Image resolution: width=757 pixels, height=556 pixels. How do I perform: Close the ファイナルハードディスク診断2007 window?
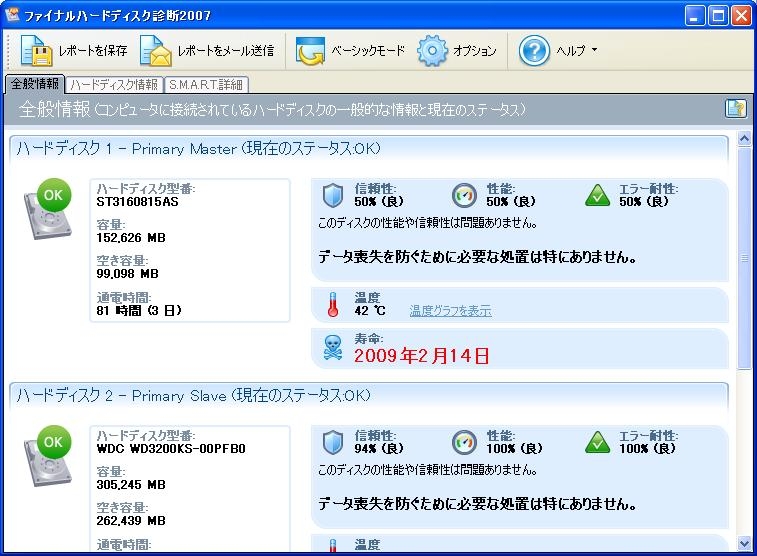pyautogui.click(x=741, y=16)
